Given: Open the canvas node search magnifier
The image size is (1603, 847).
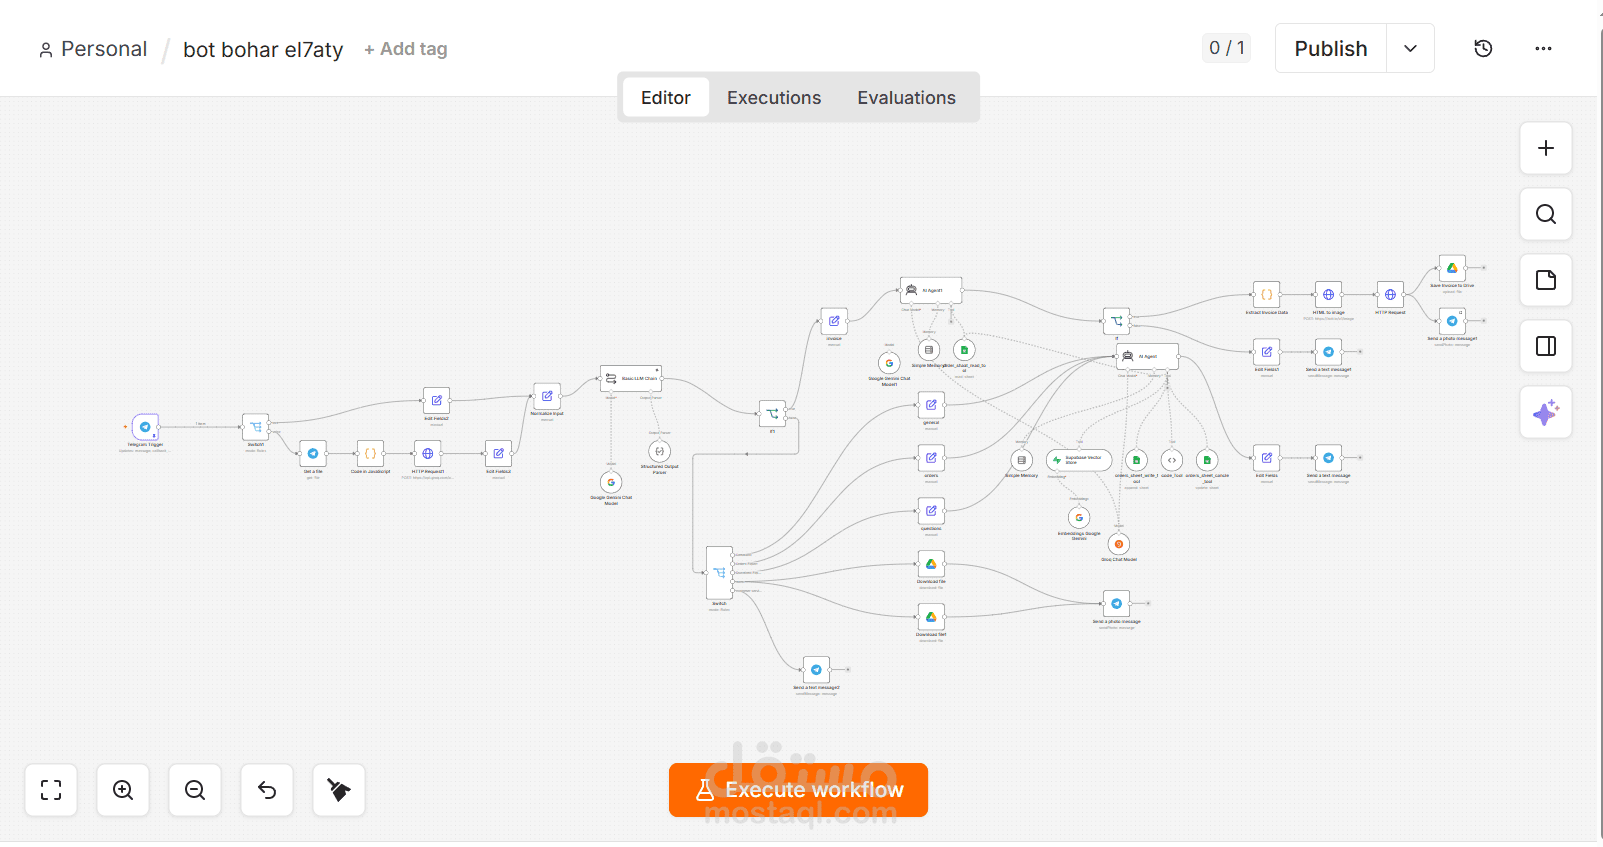Looking at the screenshot, I should click(x=1546, y=214).
